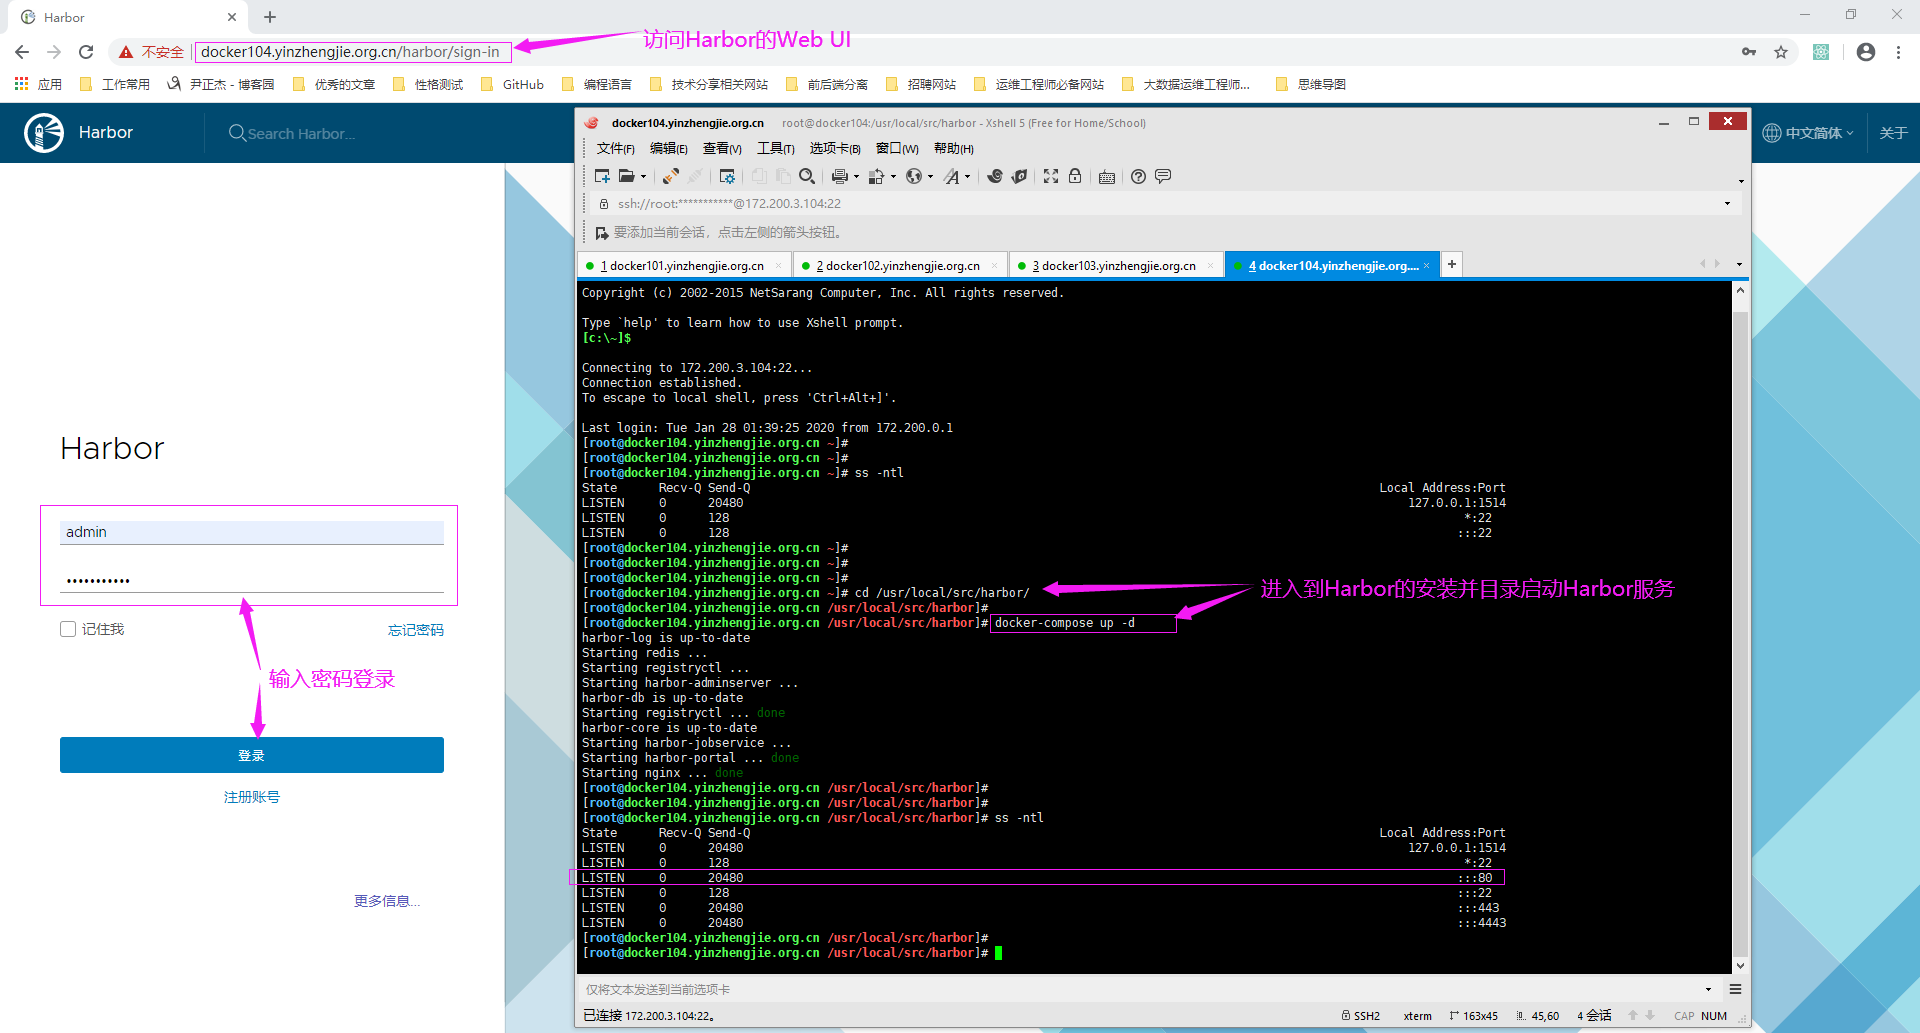Click the Chrome back arrow

[x=22, y=52]
